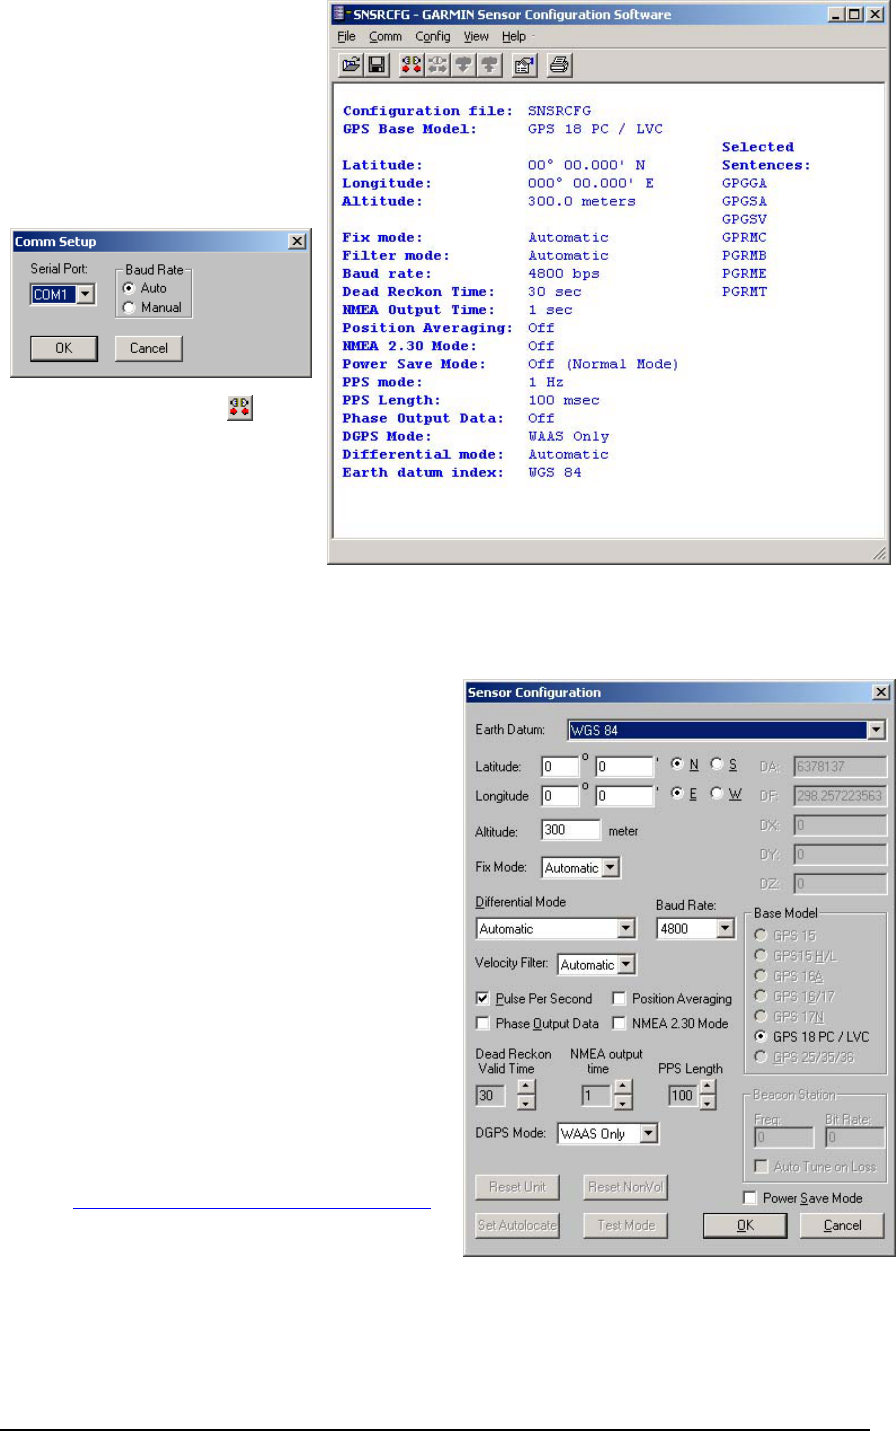Select the N latitude radio button

[x=677, y=764]
